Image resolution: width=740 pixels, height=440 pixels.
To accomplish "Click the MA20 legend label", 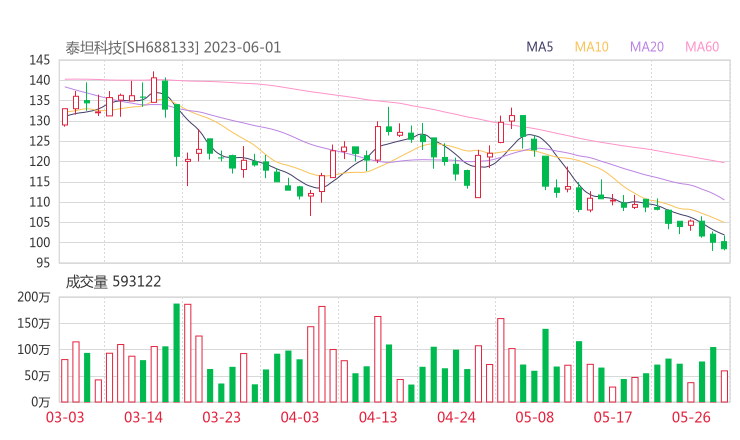I will pyautogui.click(x=647, y=47).
